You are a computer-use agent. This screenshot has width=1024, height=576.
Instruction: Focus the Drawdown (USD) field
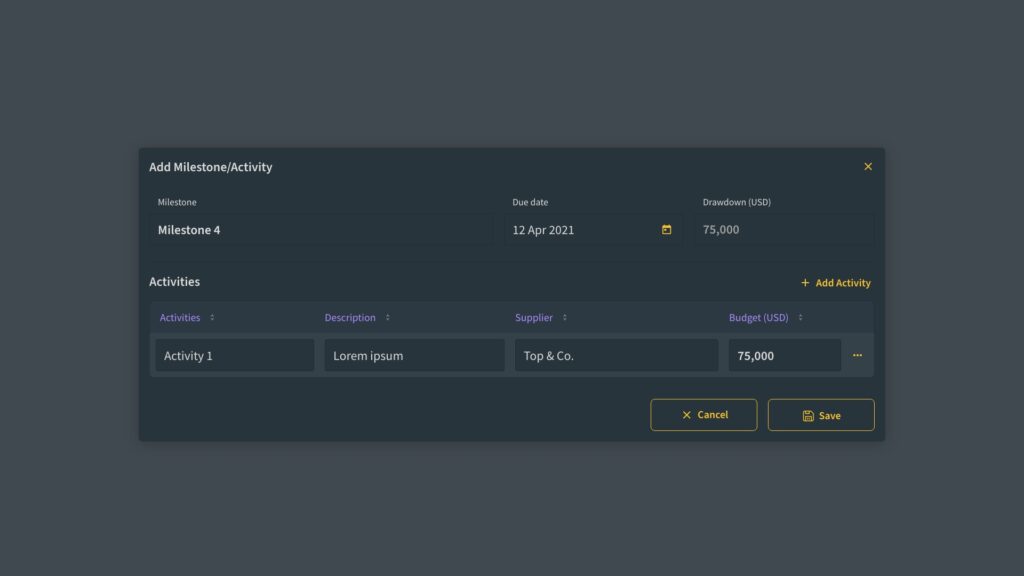[x=784, y=230]
